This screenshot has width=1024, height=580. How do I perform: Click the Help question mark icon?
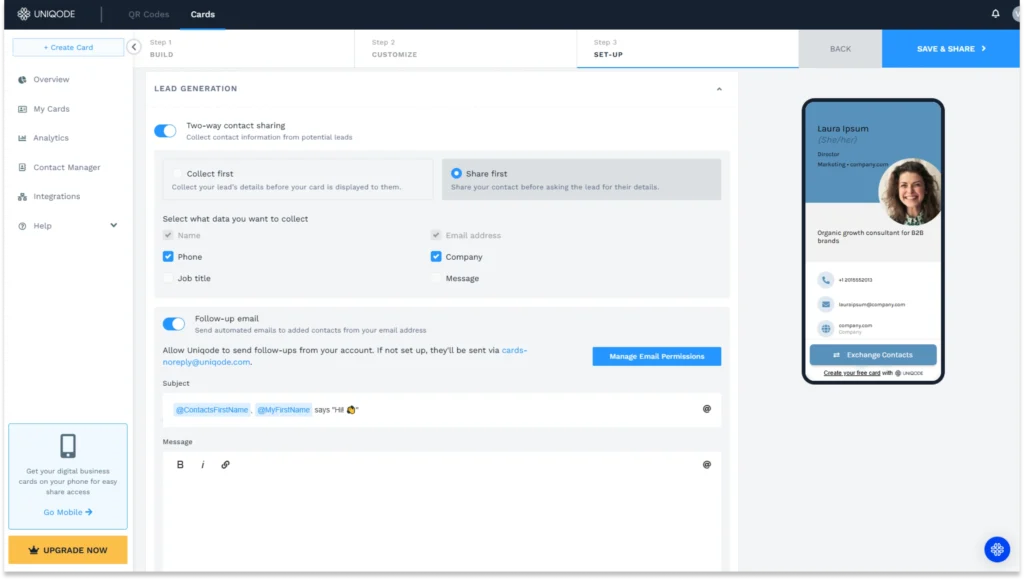click(x=22, y=226)
